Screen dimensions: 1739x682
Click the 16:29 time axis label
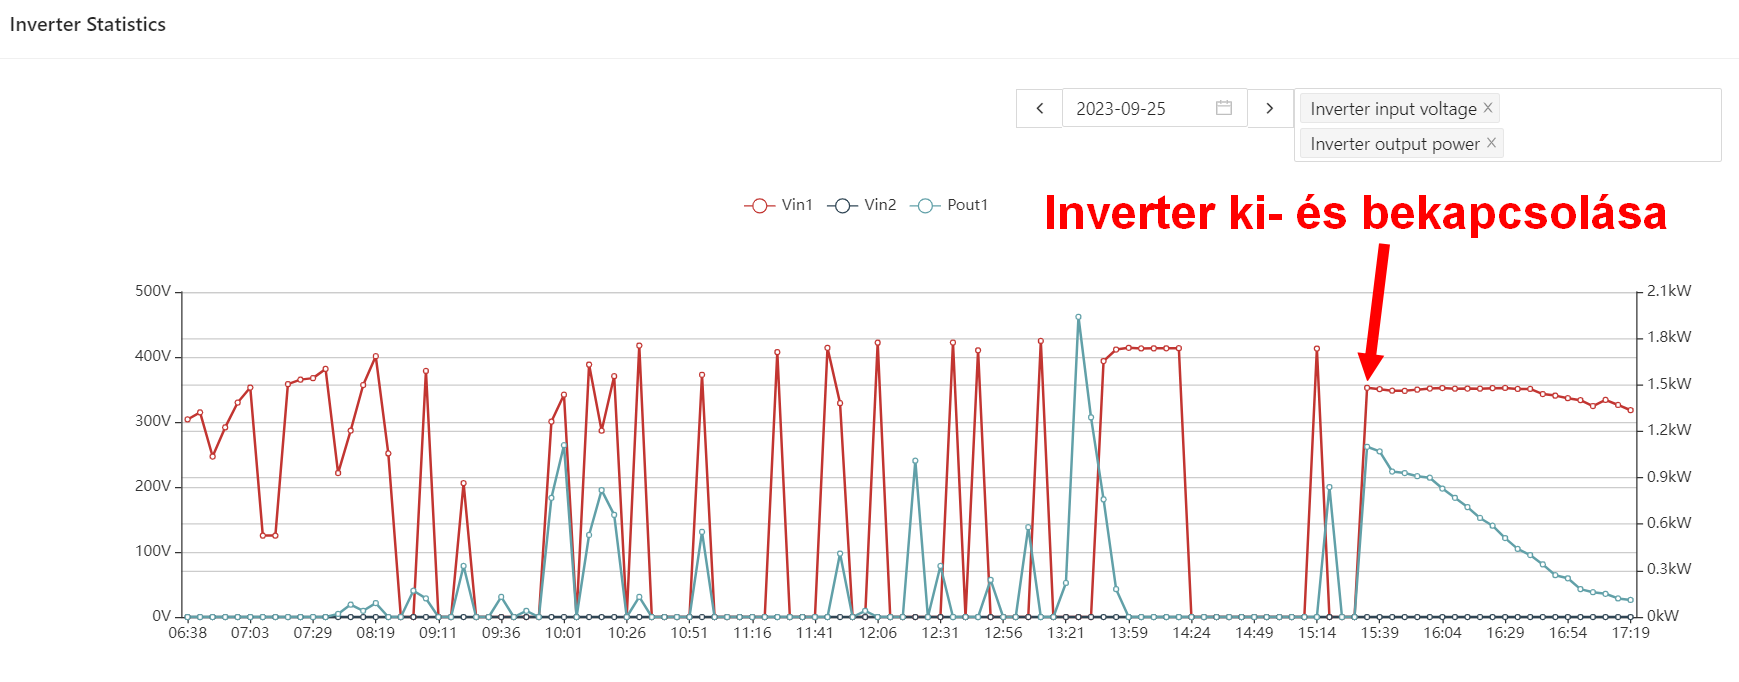(x=1505, y=633)
